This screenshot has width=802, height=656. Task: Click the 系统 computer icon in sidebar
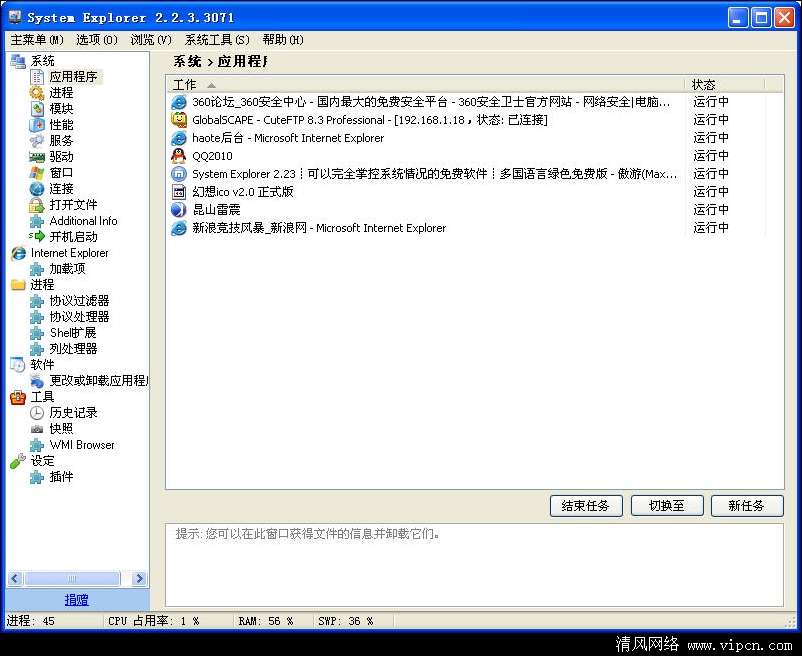[x=18, y=61]
